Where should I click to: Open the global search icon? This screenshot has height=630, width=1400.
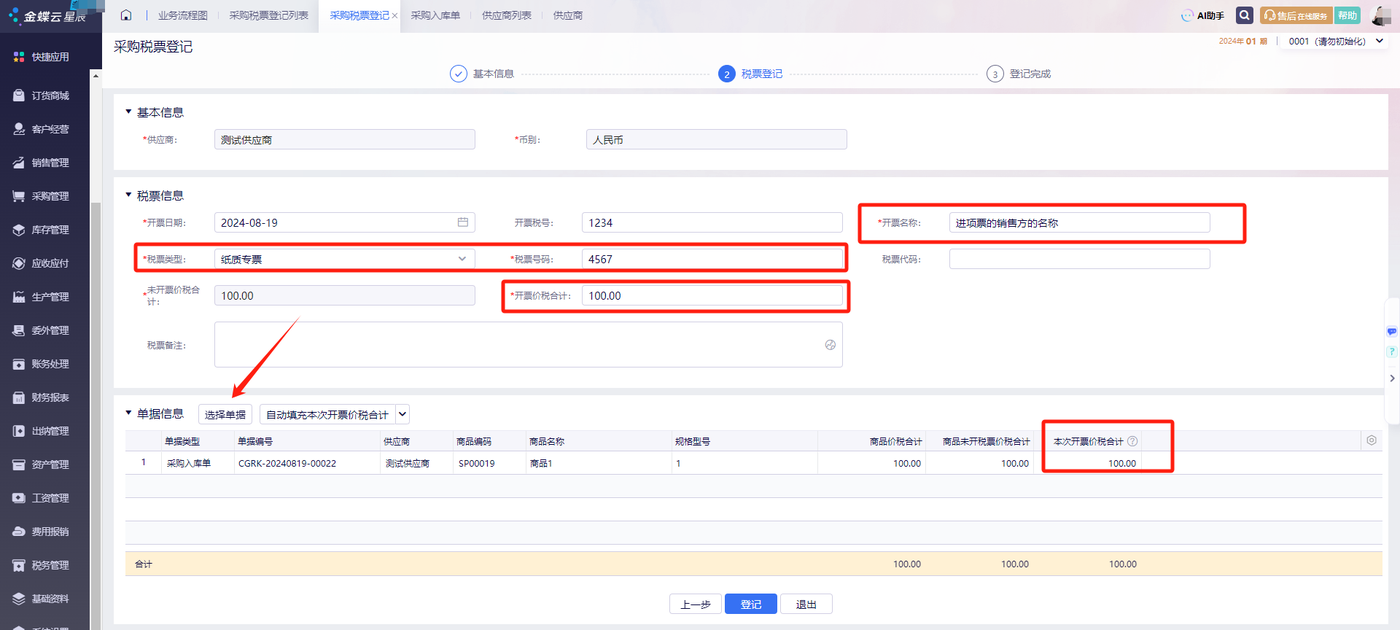click(1244, 16)
